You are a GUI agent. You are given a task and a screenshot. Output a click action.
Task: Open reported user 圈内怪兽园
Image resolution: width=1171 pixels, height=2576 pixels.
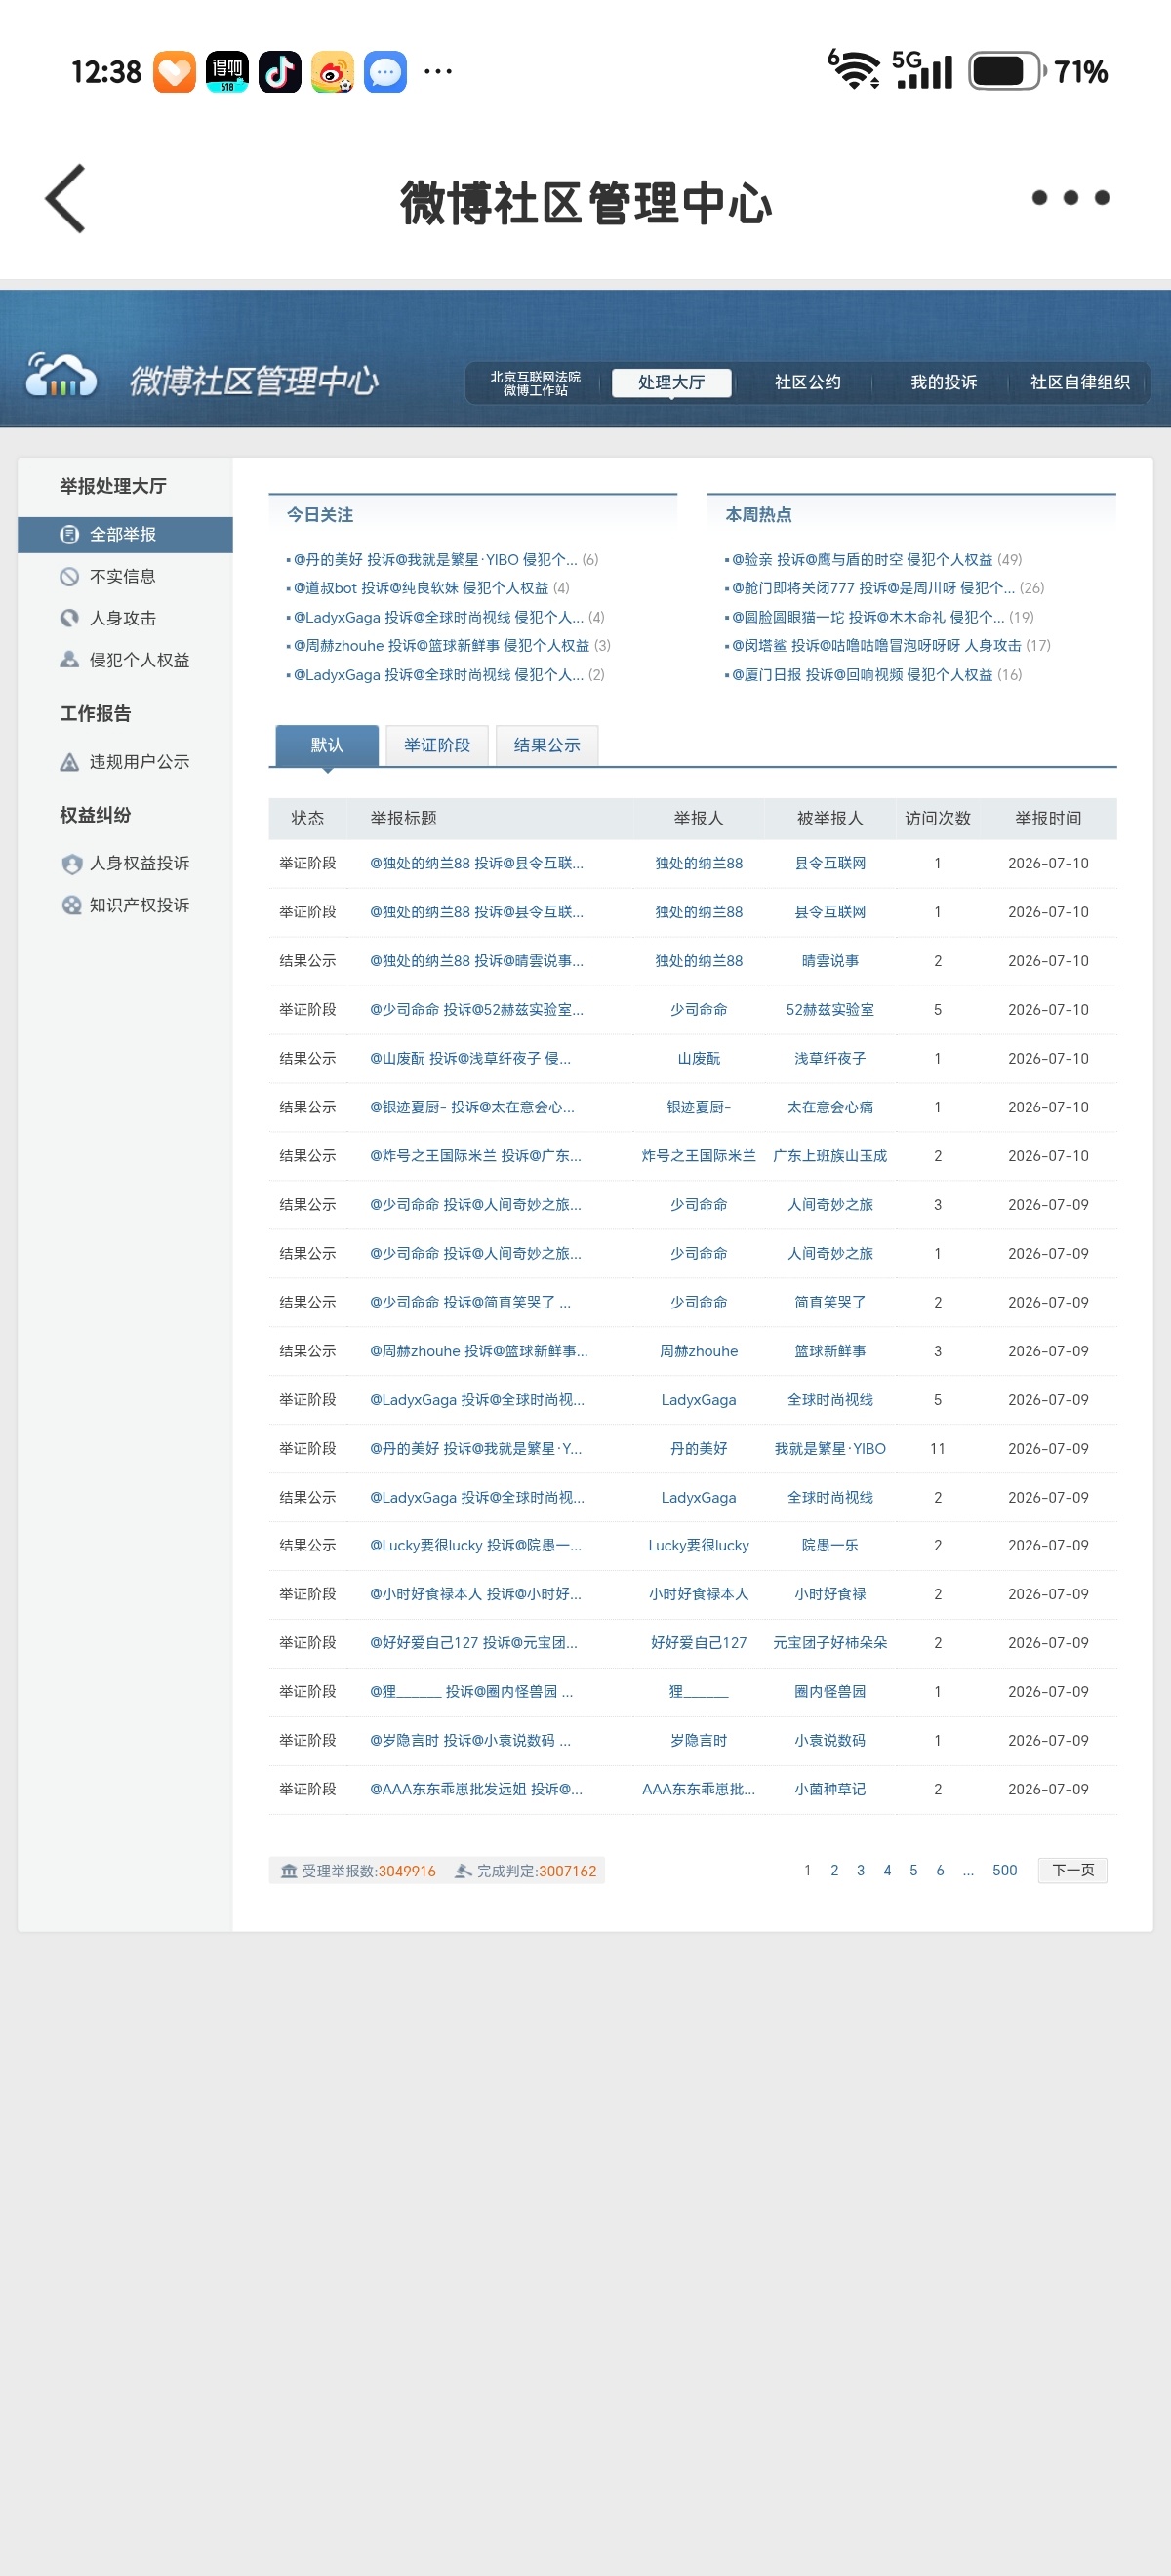(x=830, y=1692)
